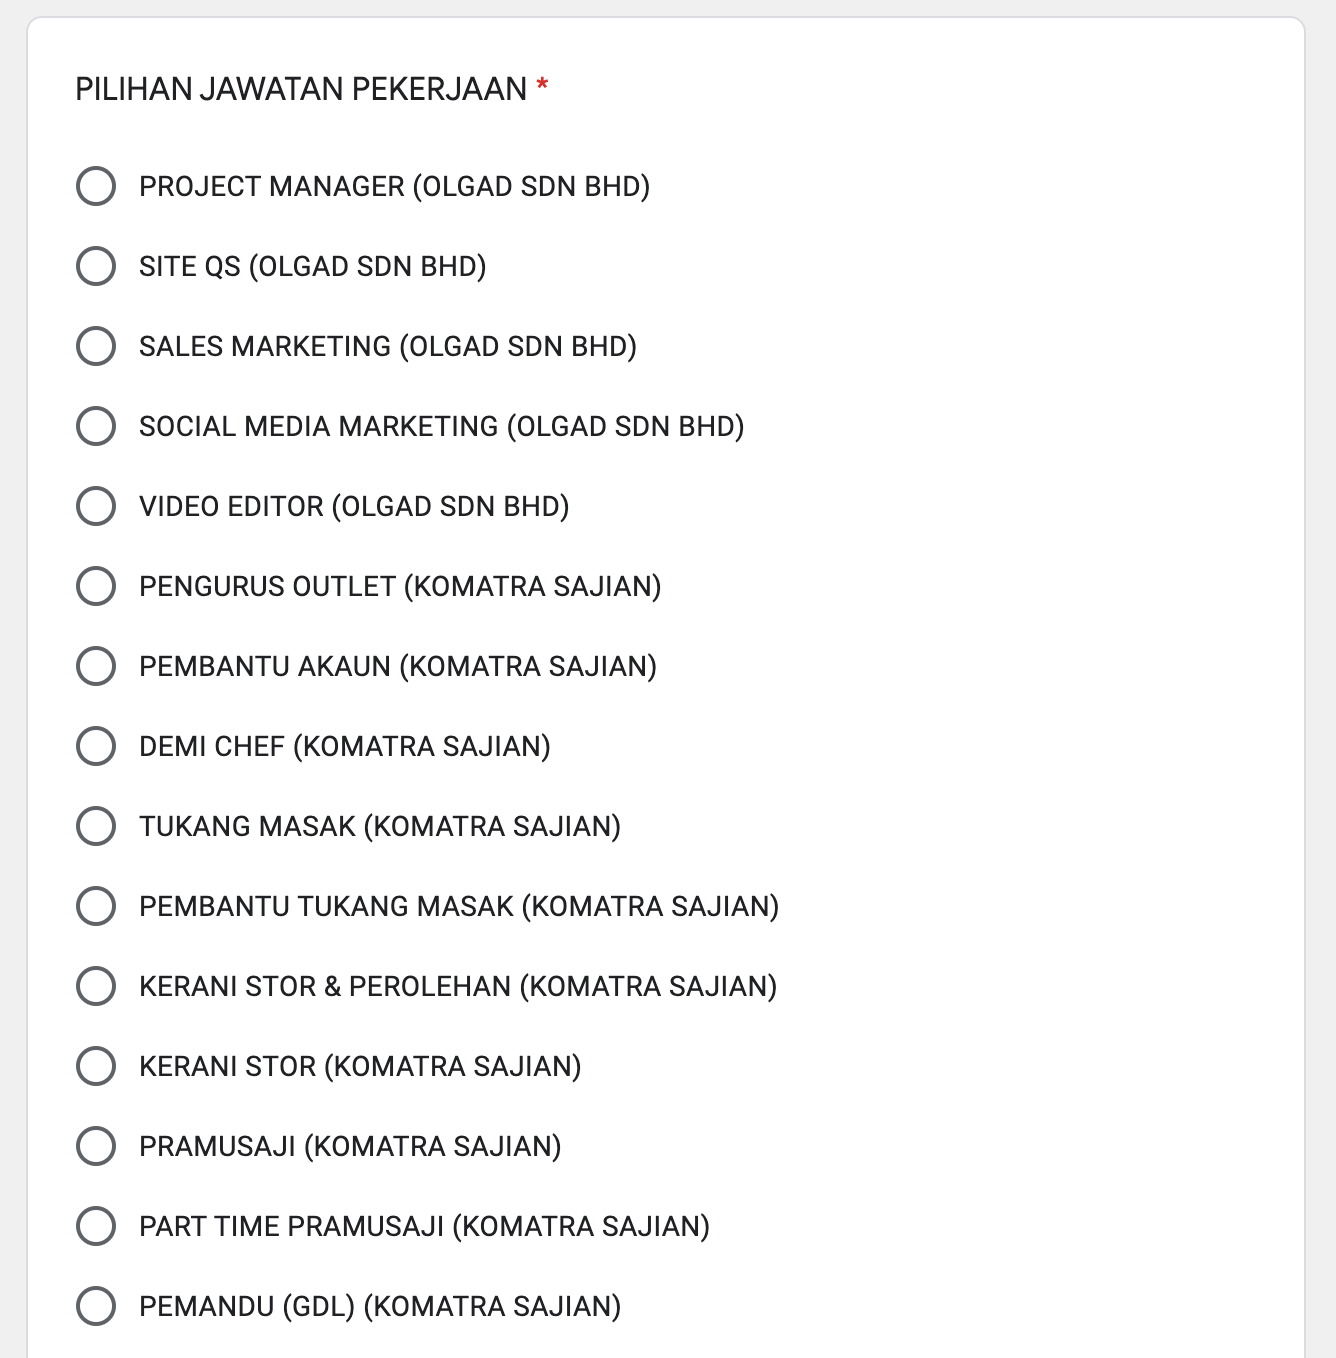Choose PENGURUS OUTLET (KOMATRA SAJIAN)

(95, 587)
